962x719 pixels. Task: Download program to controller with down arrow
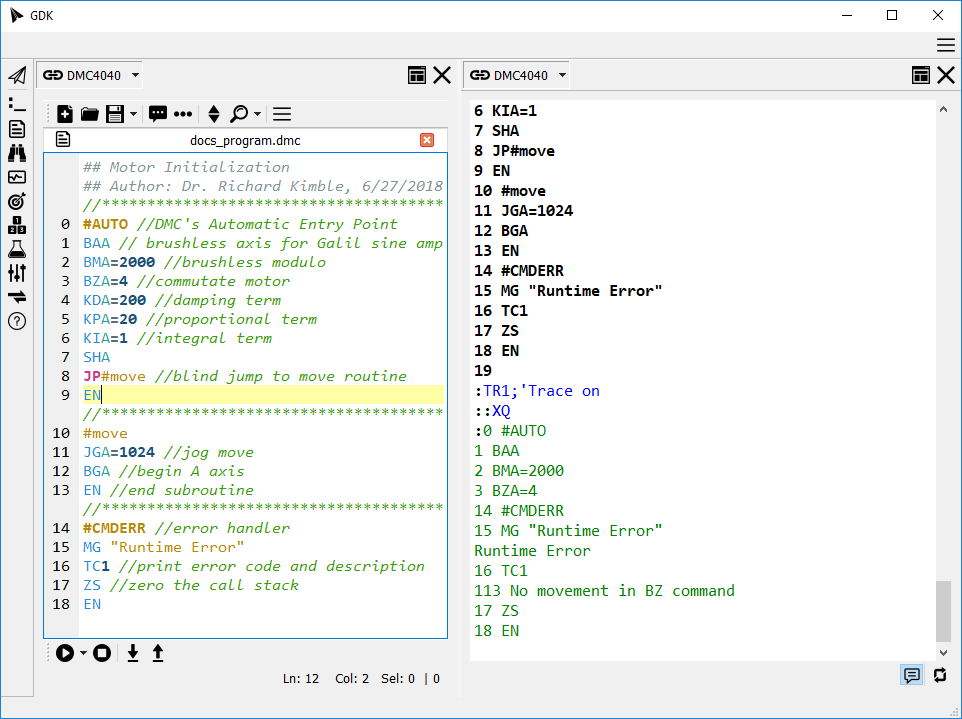[133, 653]
